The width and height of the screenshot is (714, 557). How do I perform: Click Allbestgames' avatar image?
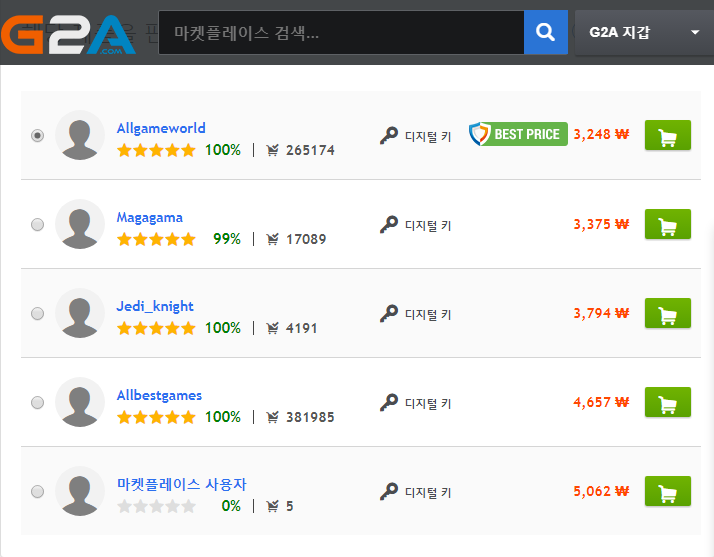[80, 403]
